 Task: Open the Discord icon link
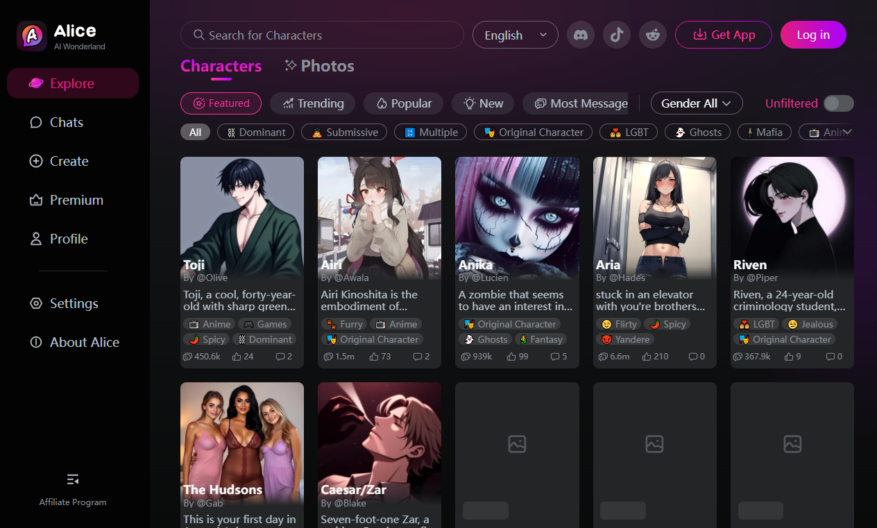click(581, 35)
